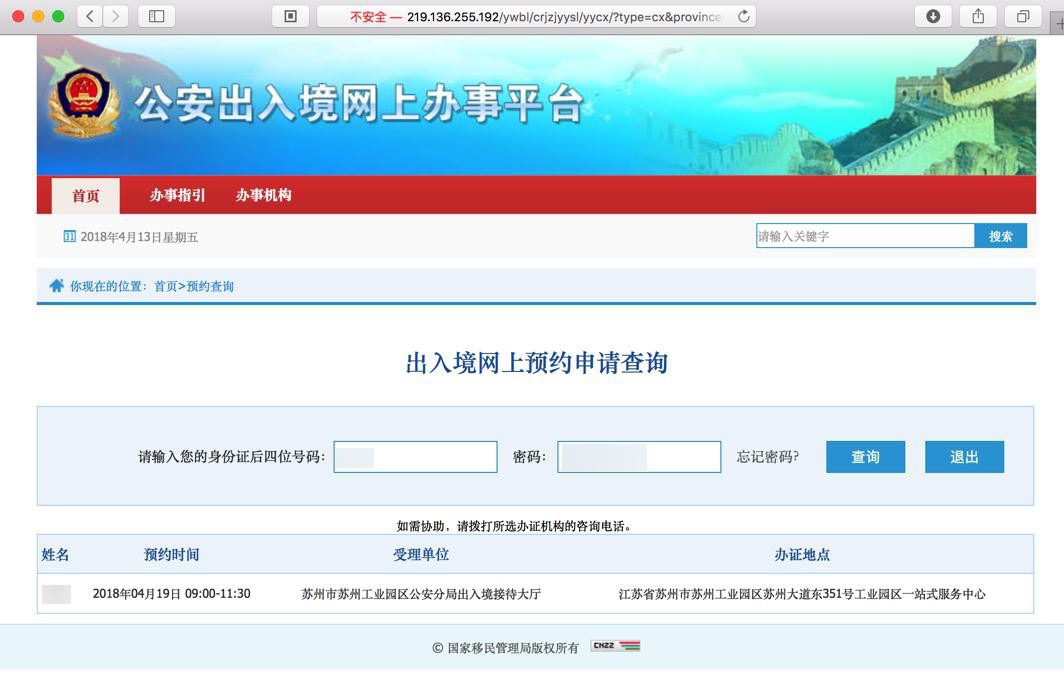The image size is (1064, 679).
Task: Click the footer text 国家移民管理局版权所有
Action: coord(513,648)
